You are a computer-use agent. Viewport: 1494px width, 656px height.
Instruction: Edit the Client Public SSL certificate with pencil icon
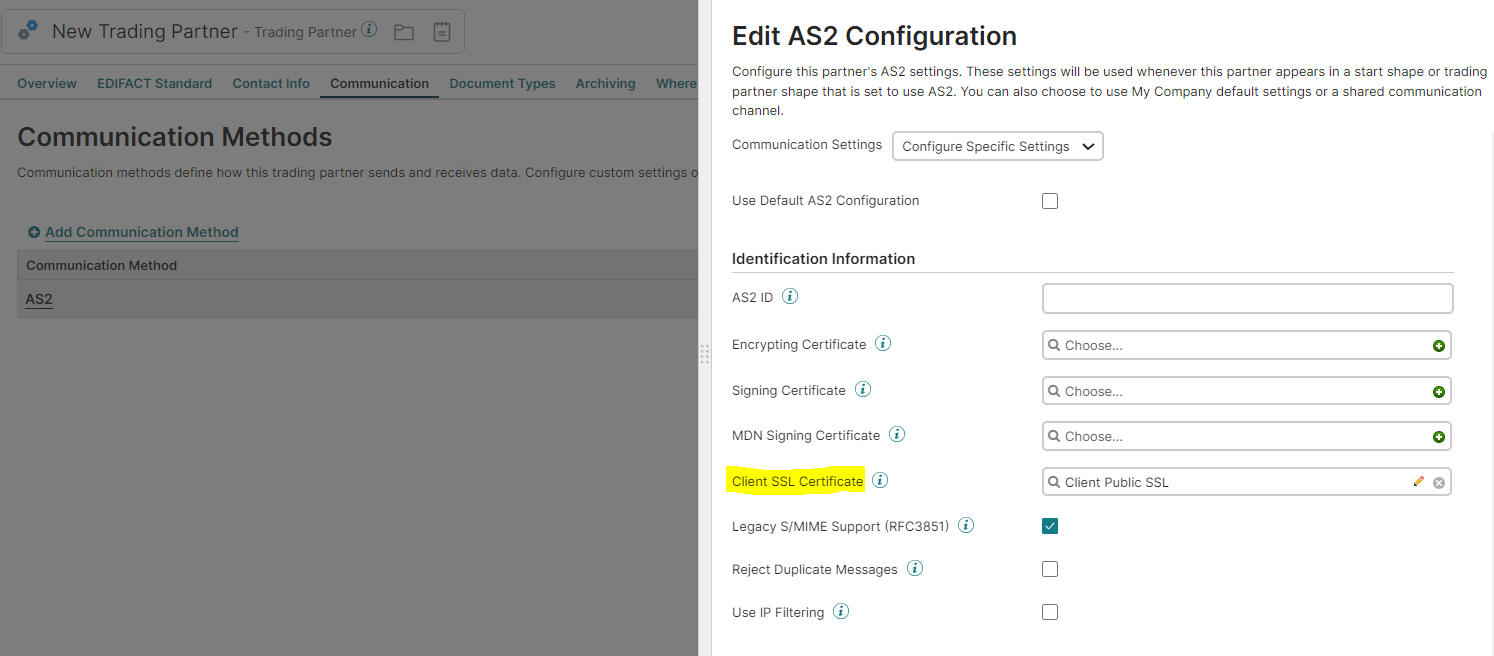click(x=1418, y=481)
